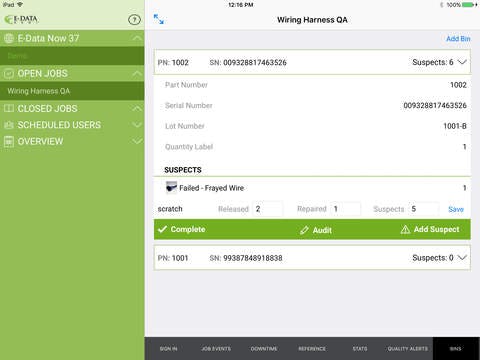Click the PN: 1001 bin header text
The image size is (480, 360).
(173, 258)
